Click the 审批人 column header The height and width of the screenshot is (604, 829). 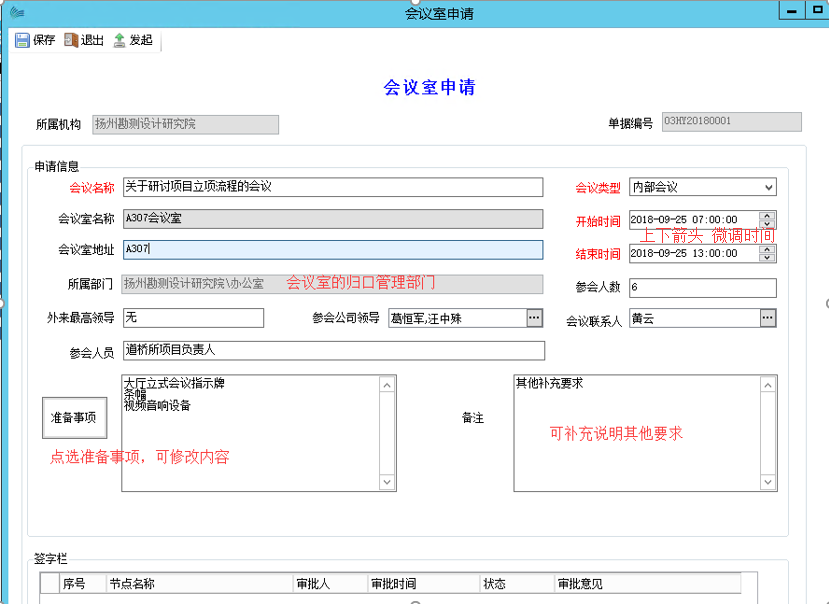tap(330, 584)
